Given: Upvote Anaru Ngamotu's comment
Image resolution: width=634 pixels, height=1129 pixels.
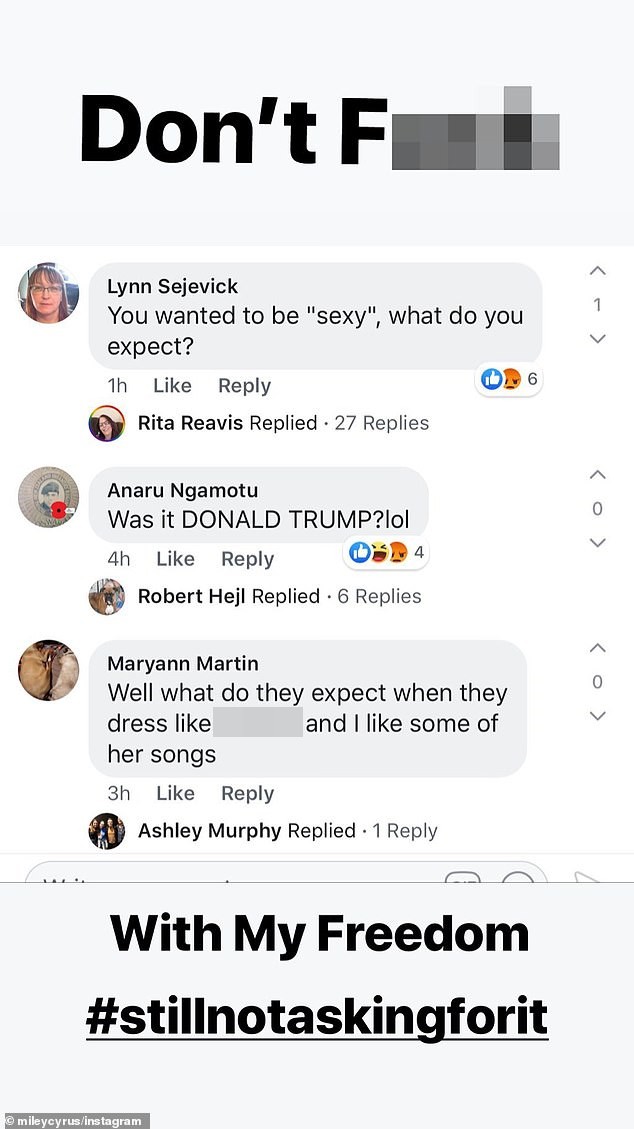Looking at the screenshot, I should (597, 475).
